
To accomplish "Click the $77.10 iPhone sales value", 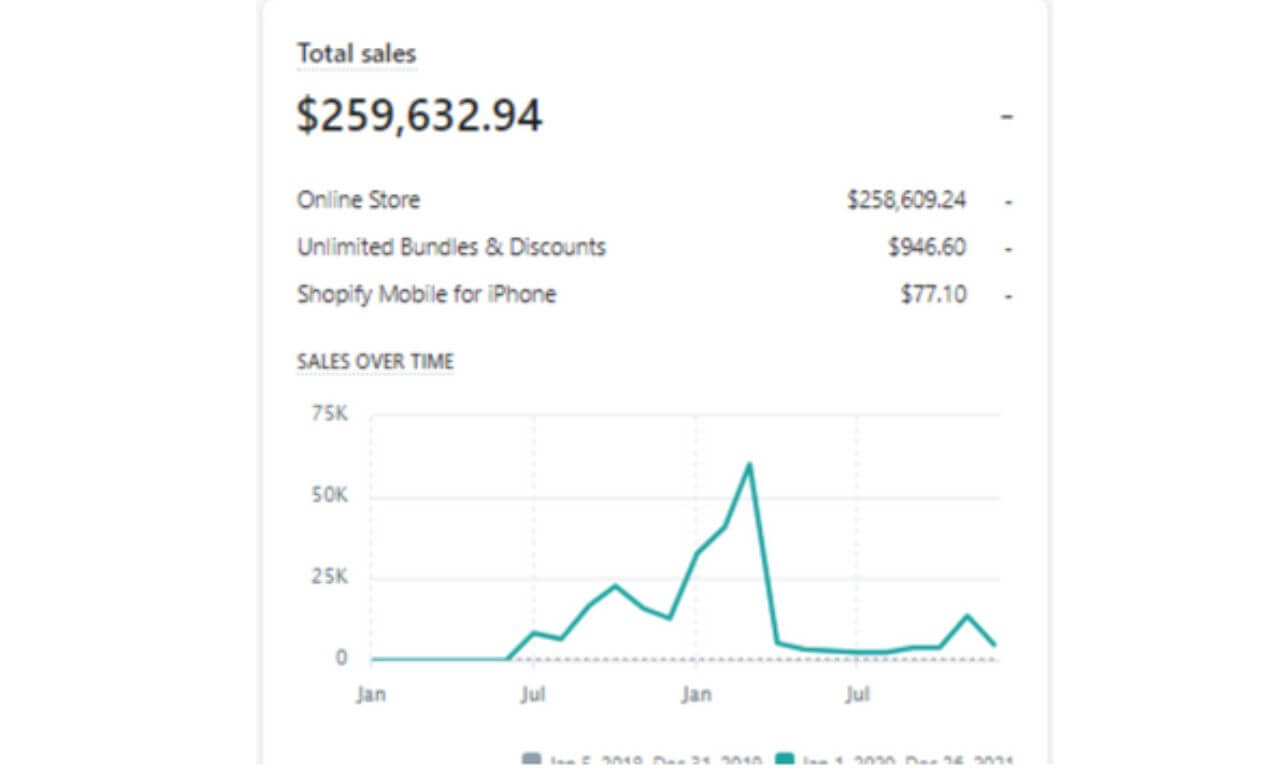I will 933,295.
